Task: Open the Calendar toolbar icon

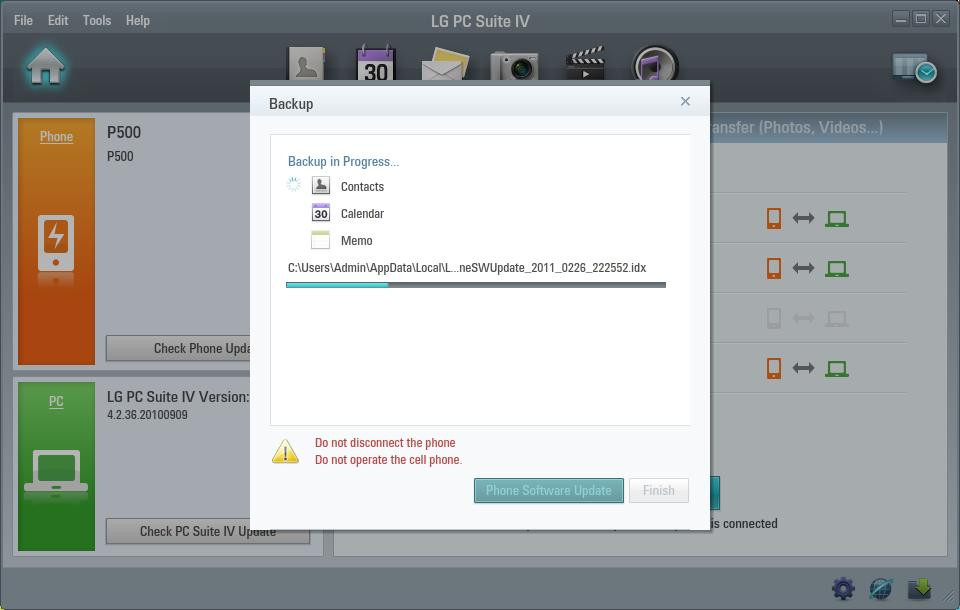Action: point(376,63)
